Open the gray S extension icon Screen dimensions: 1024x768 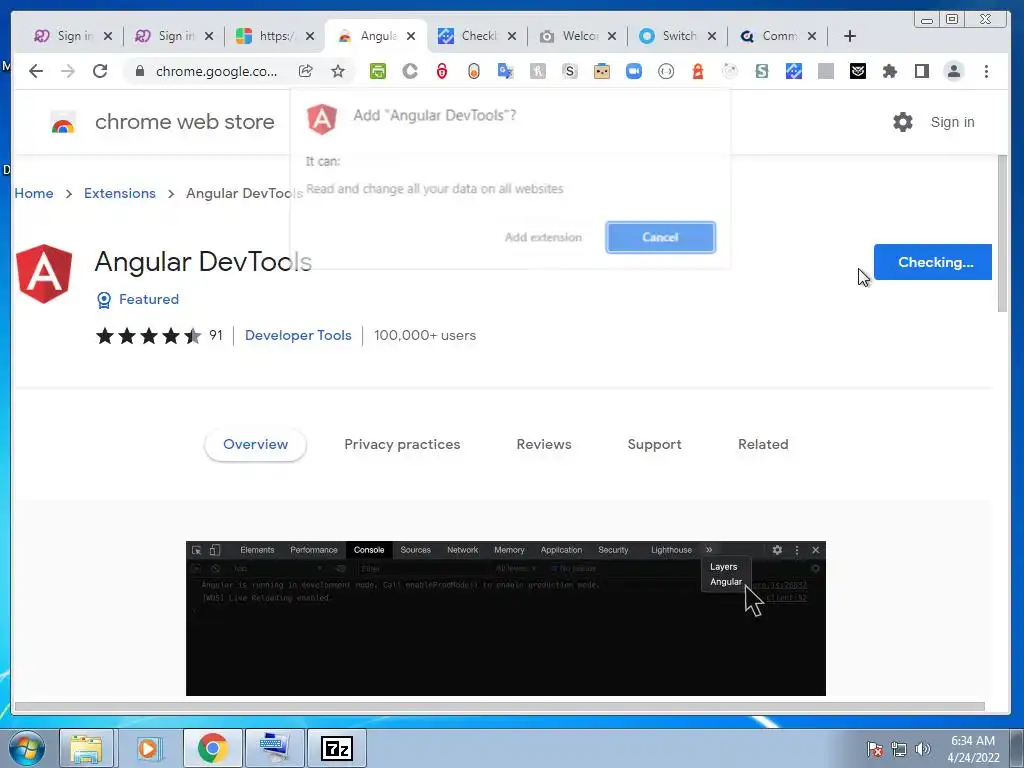click(x=569, y=71)
